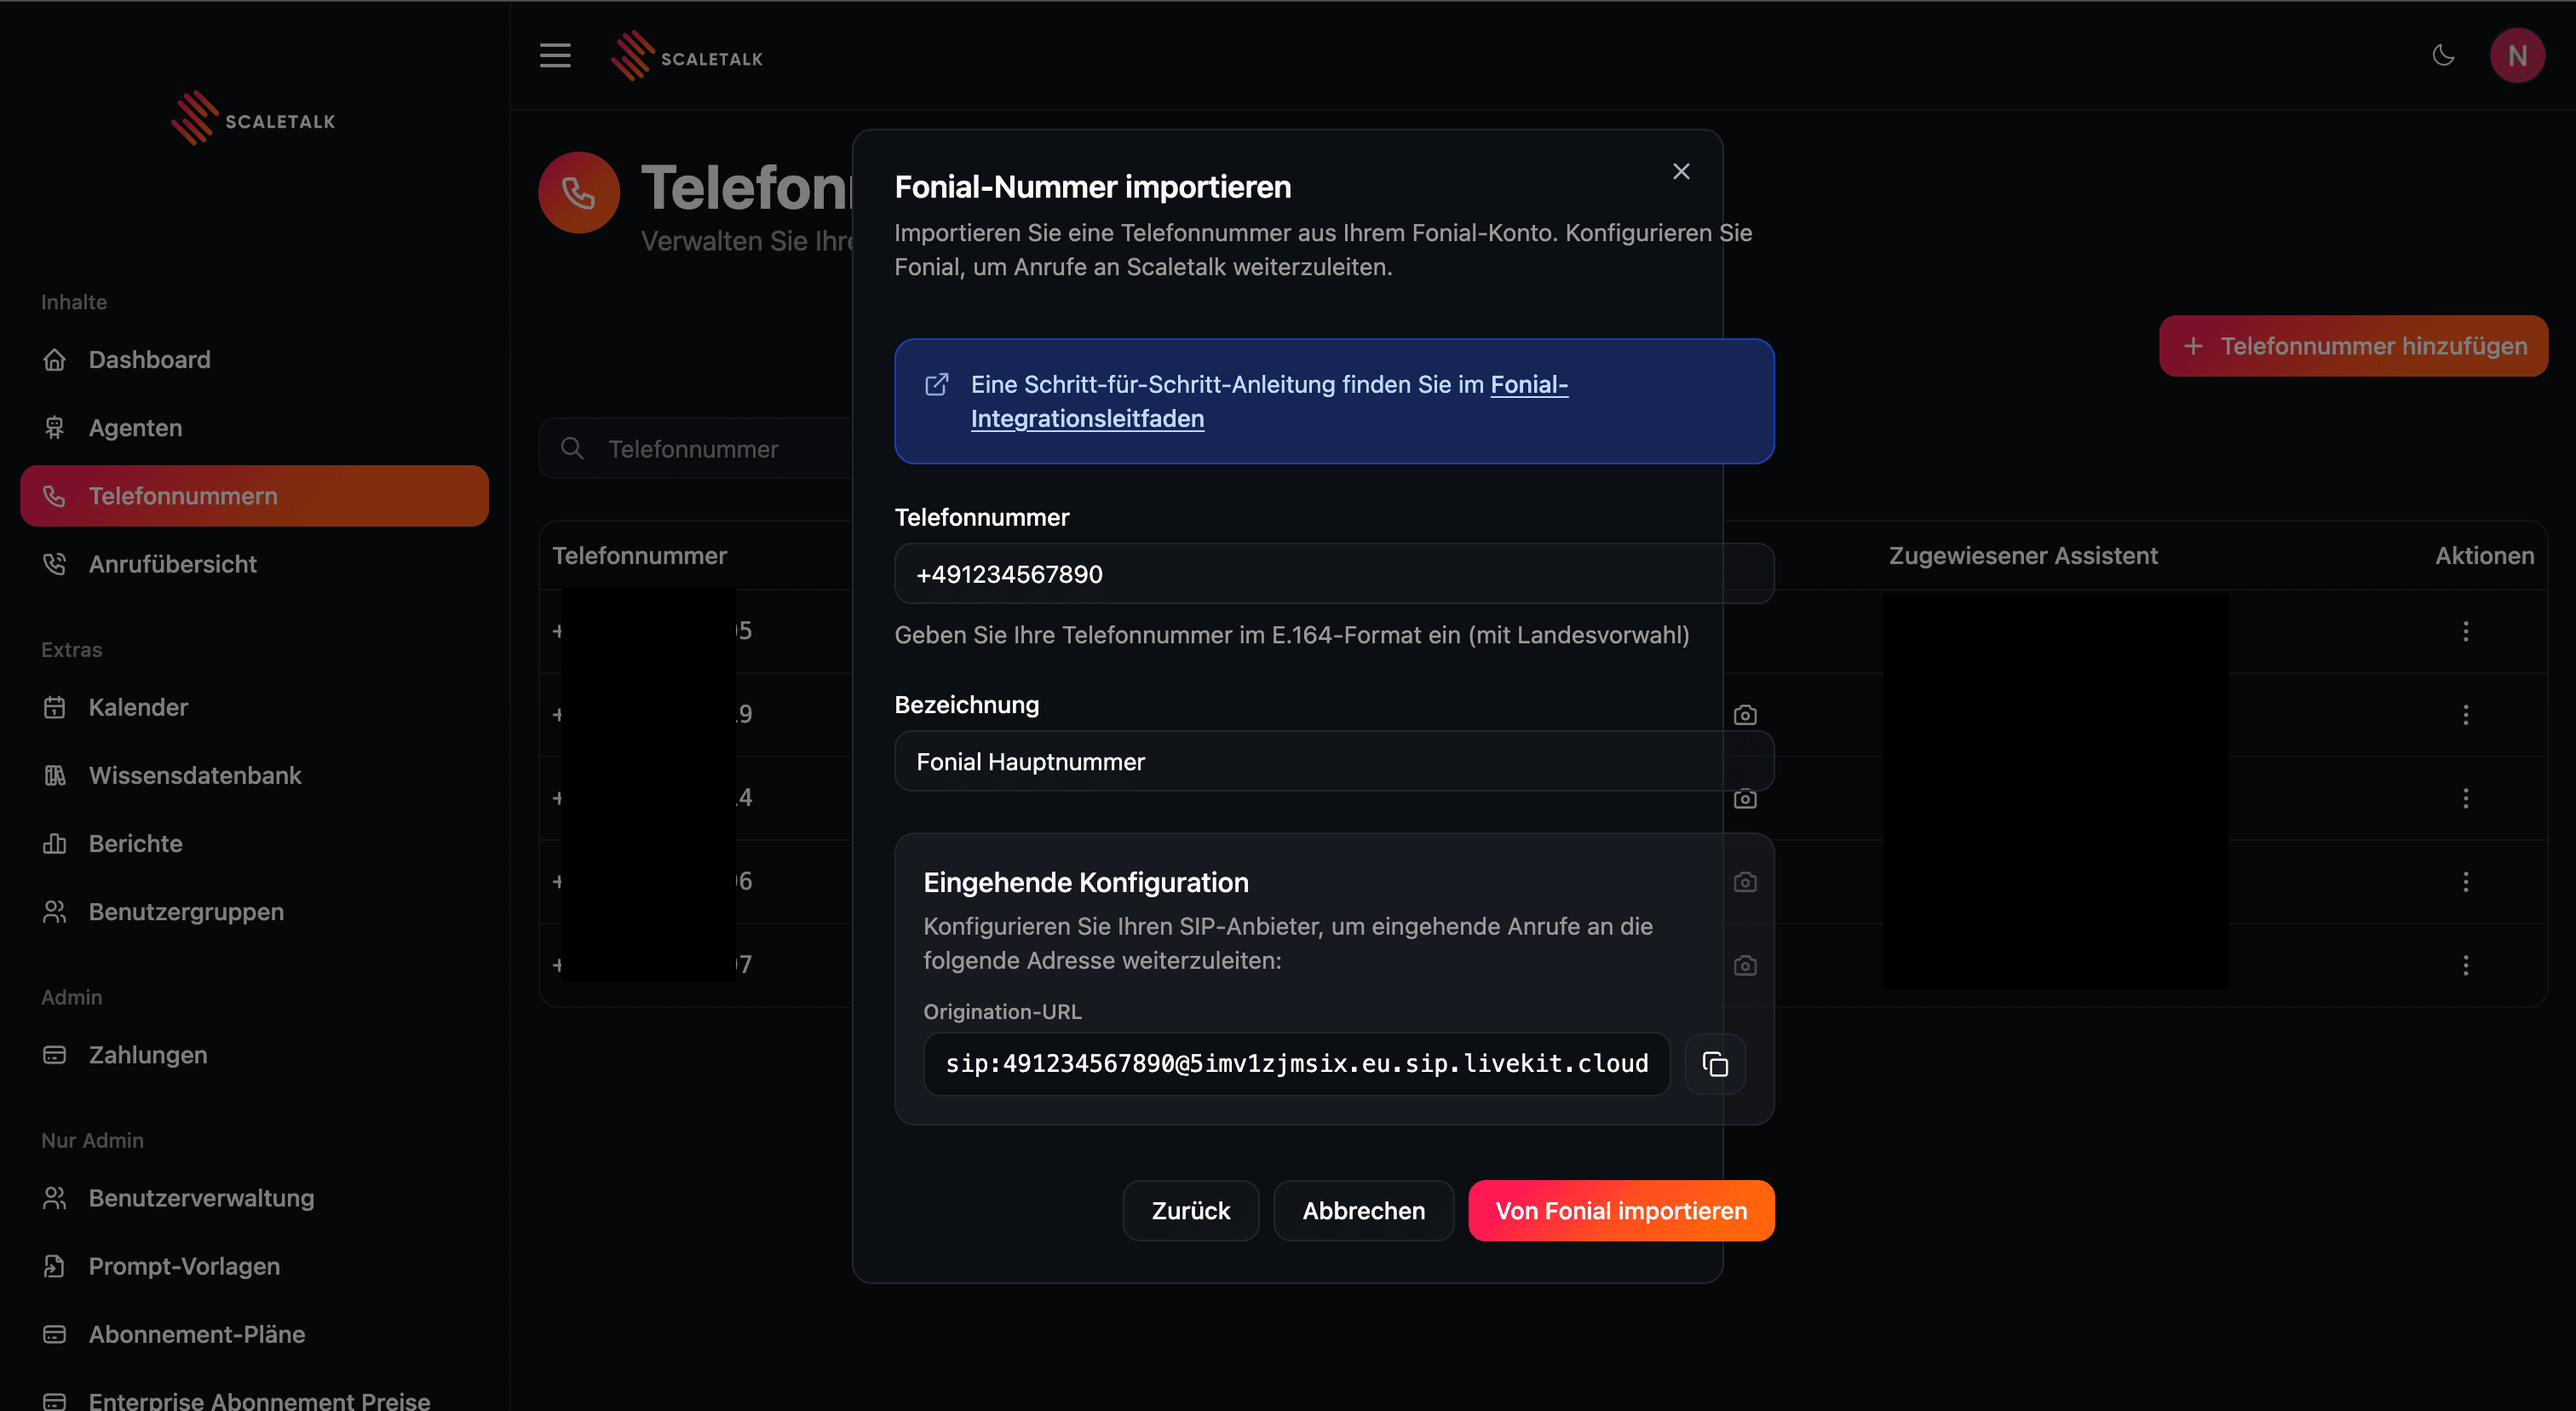Open actions menu for number ending in 7
The width and height of the screenshot is (2576, 1411).
click(2466, 965)
